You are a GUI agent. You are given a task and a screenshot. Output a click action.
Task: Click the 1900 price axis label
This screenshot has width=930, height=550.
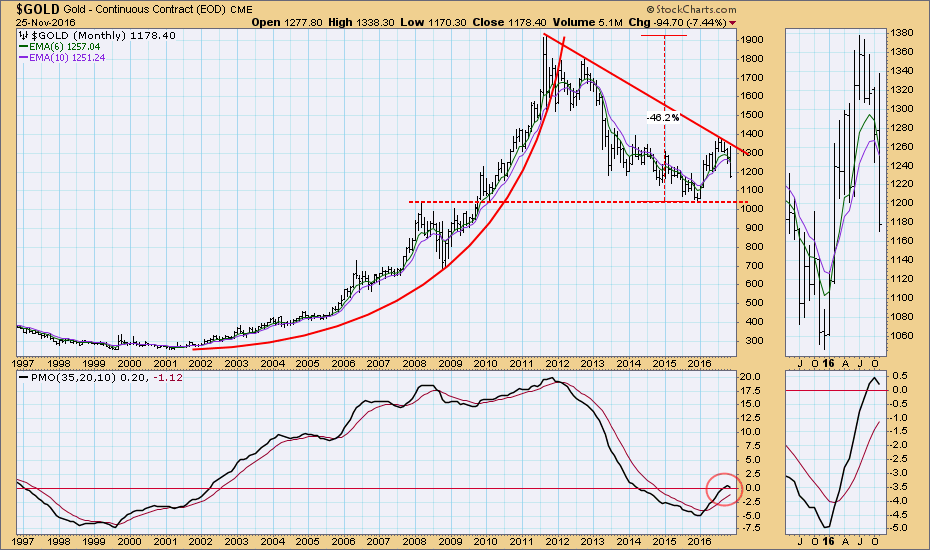tap(751, 40)
